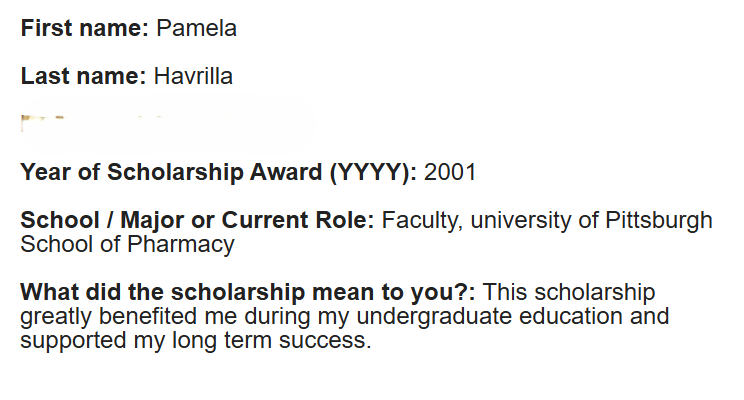Click 'School / Major or Current Role:' label

pyautogui.click(x=197, y=220)
